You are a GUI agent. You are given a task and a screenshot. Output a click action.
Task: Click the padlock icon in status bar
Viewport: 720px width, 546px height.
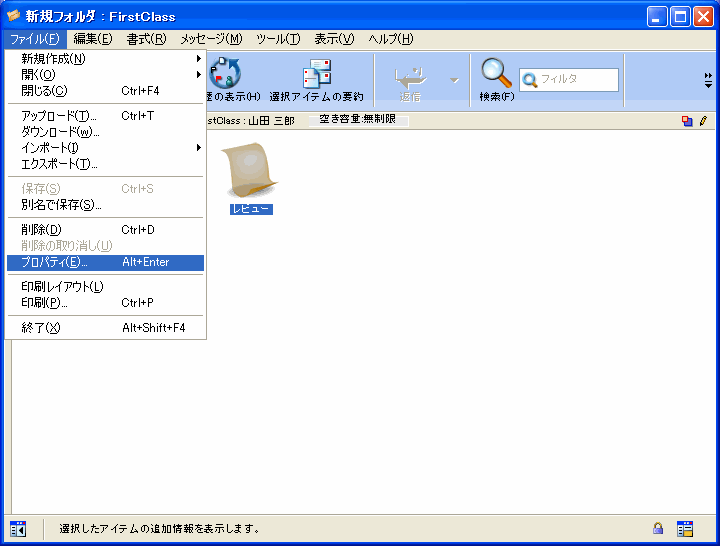click(x=658, y=528)
